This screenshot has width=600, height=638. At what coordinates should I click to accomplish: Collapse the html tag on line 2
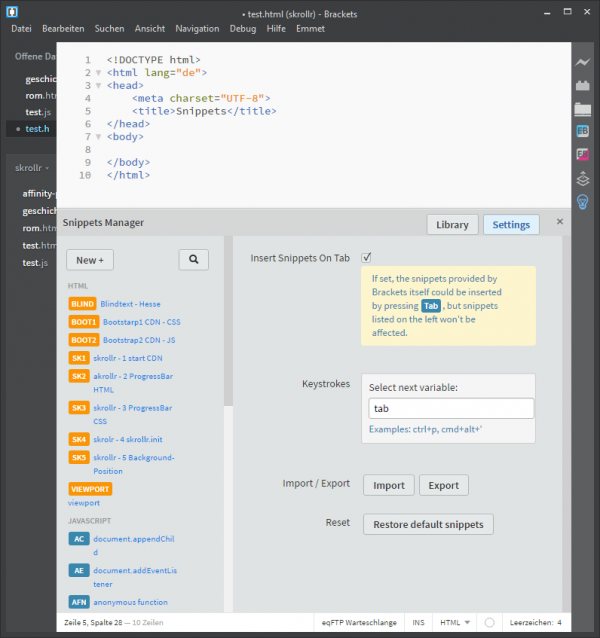pos(98,73)
